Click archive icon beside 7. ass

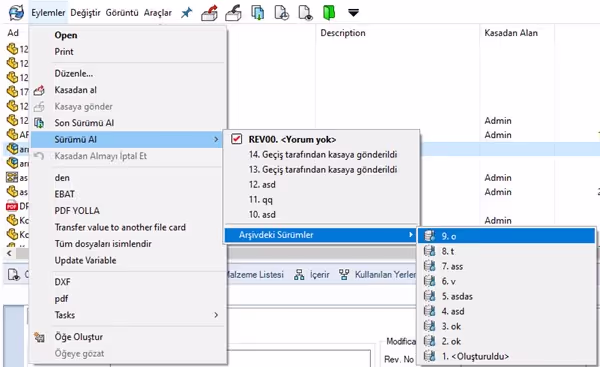430,266
